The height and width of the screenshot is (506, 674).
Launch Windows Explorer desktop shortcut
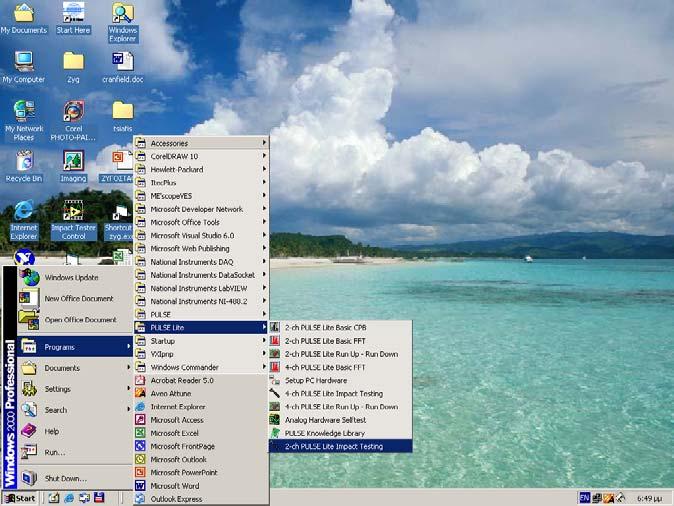point(123,22)
